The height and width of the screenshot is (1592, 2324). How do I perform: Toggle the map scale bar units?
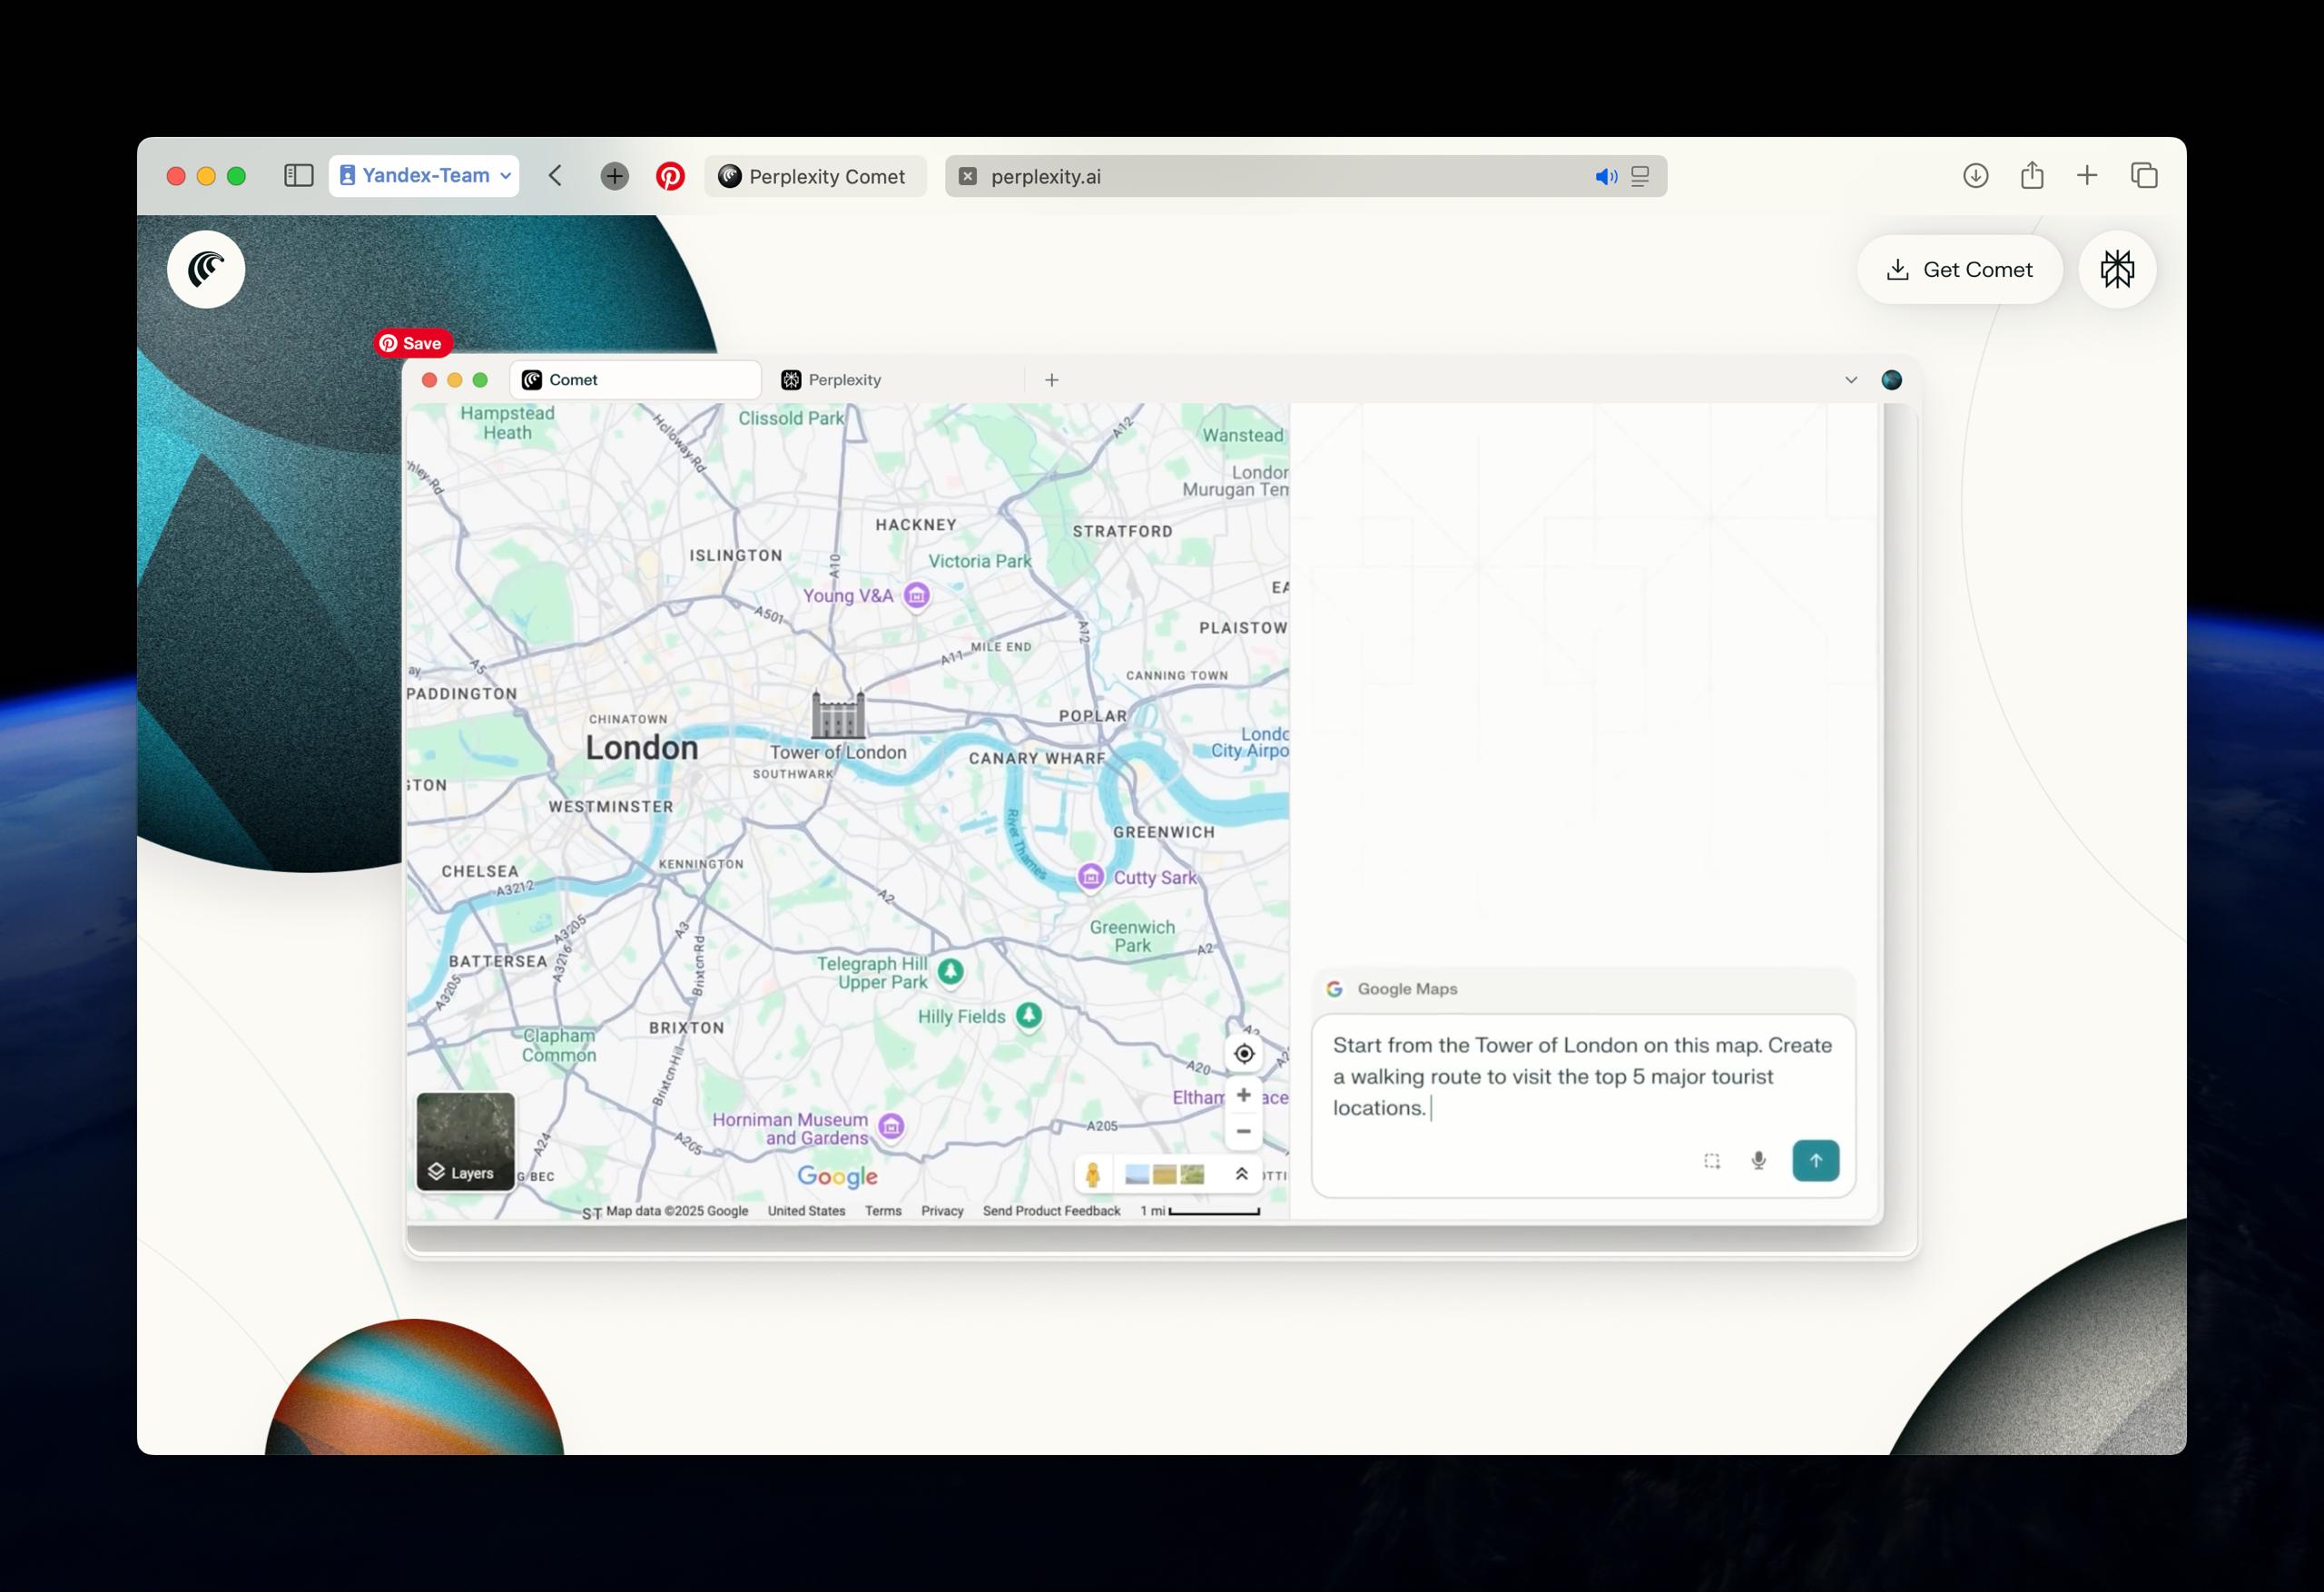(x=1199, y=1211)
